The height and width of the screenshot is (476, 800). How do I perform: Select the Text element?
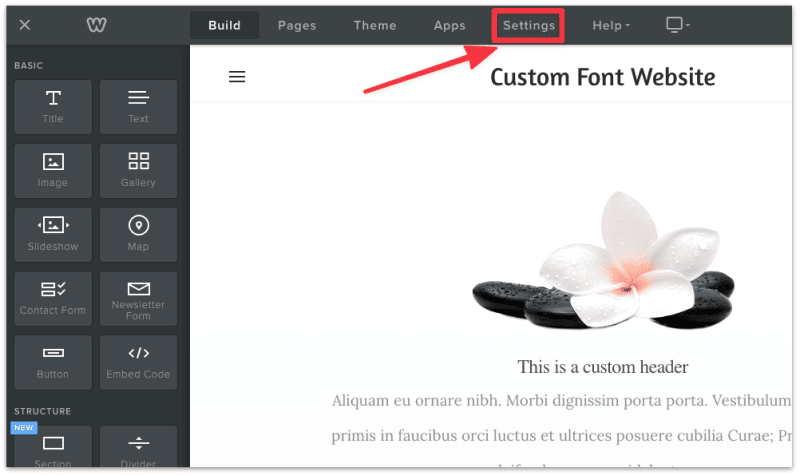(x=138, y=107)
